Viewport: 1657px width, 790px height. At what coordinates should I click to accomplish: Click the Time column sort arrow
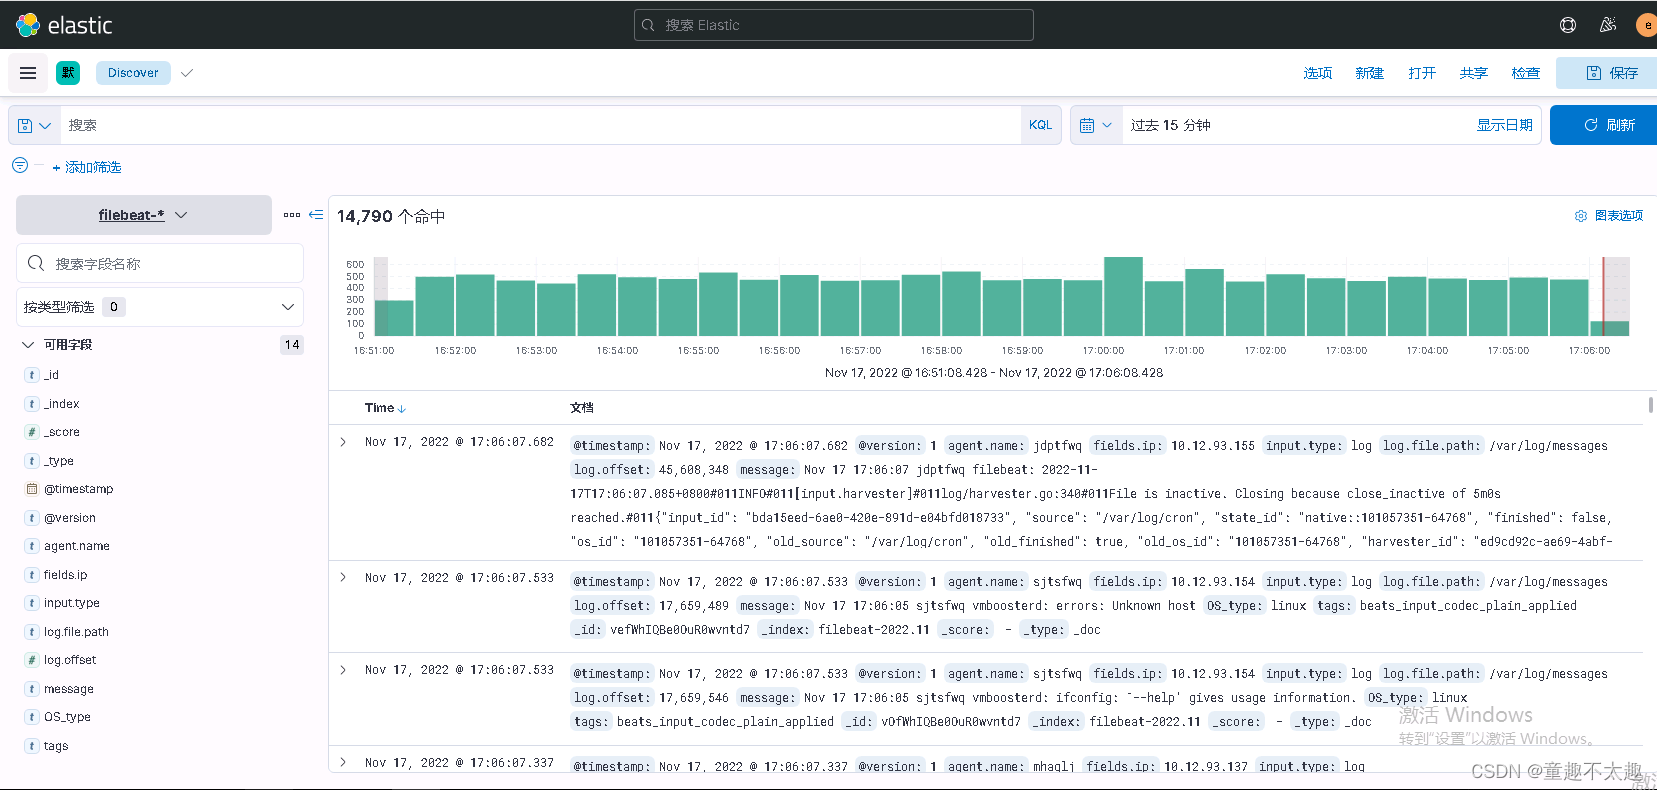(x=402, y=409)
